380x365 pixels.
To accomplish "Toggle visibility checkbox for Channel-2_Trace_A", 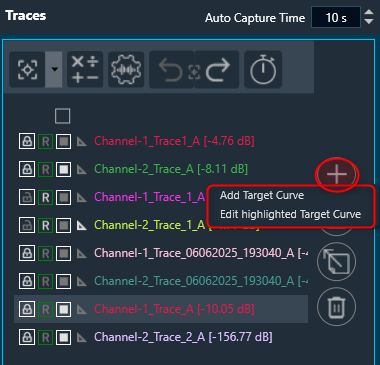I will (63, 169).
